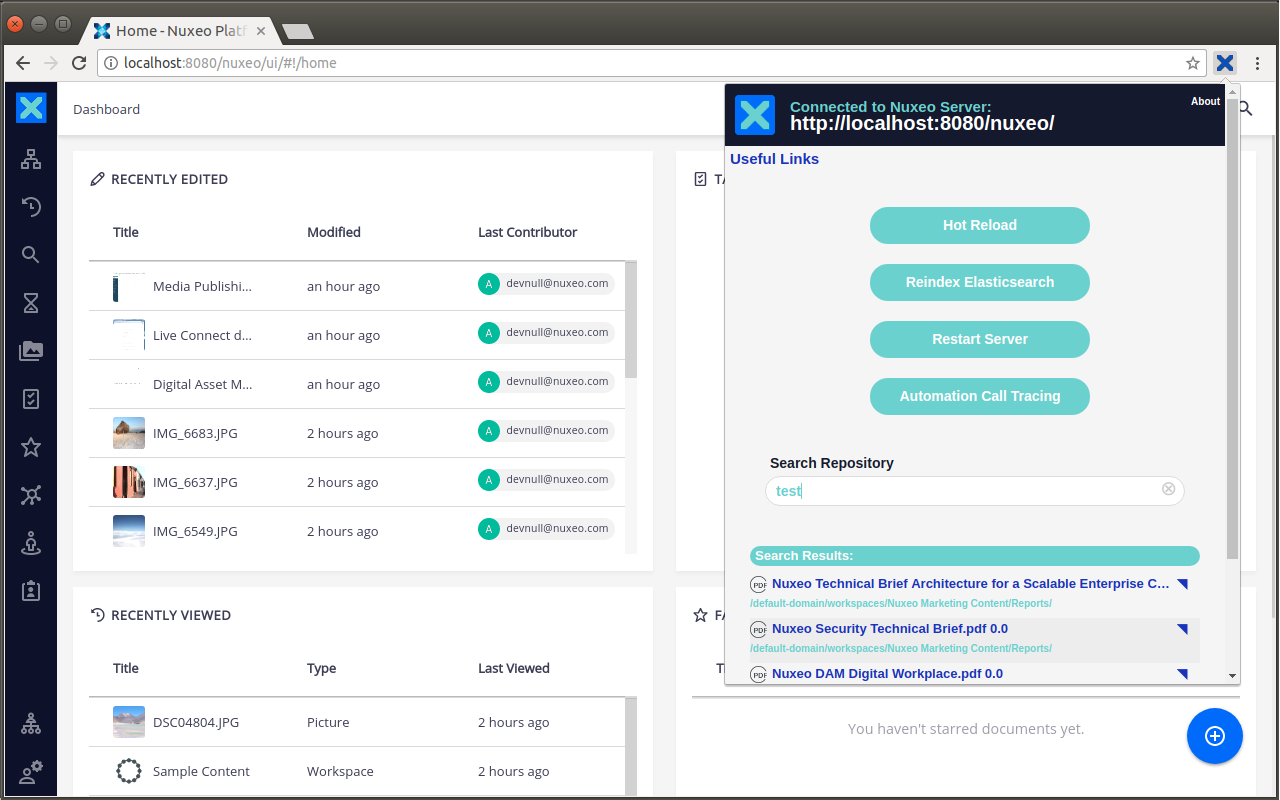
Task: Click the browser address bar URL
Action: tap(230, 63)
